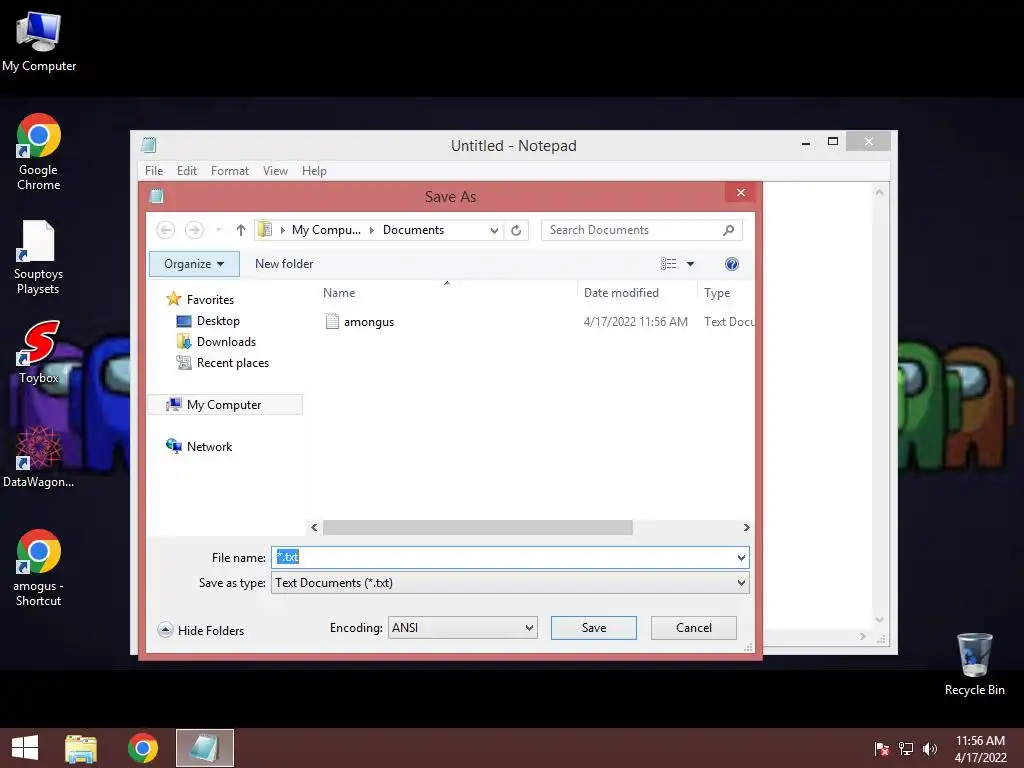1024x768 pixels.
Task: Close the Save As dialog
Action: [x=741, y=192]
